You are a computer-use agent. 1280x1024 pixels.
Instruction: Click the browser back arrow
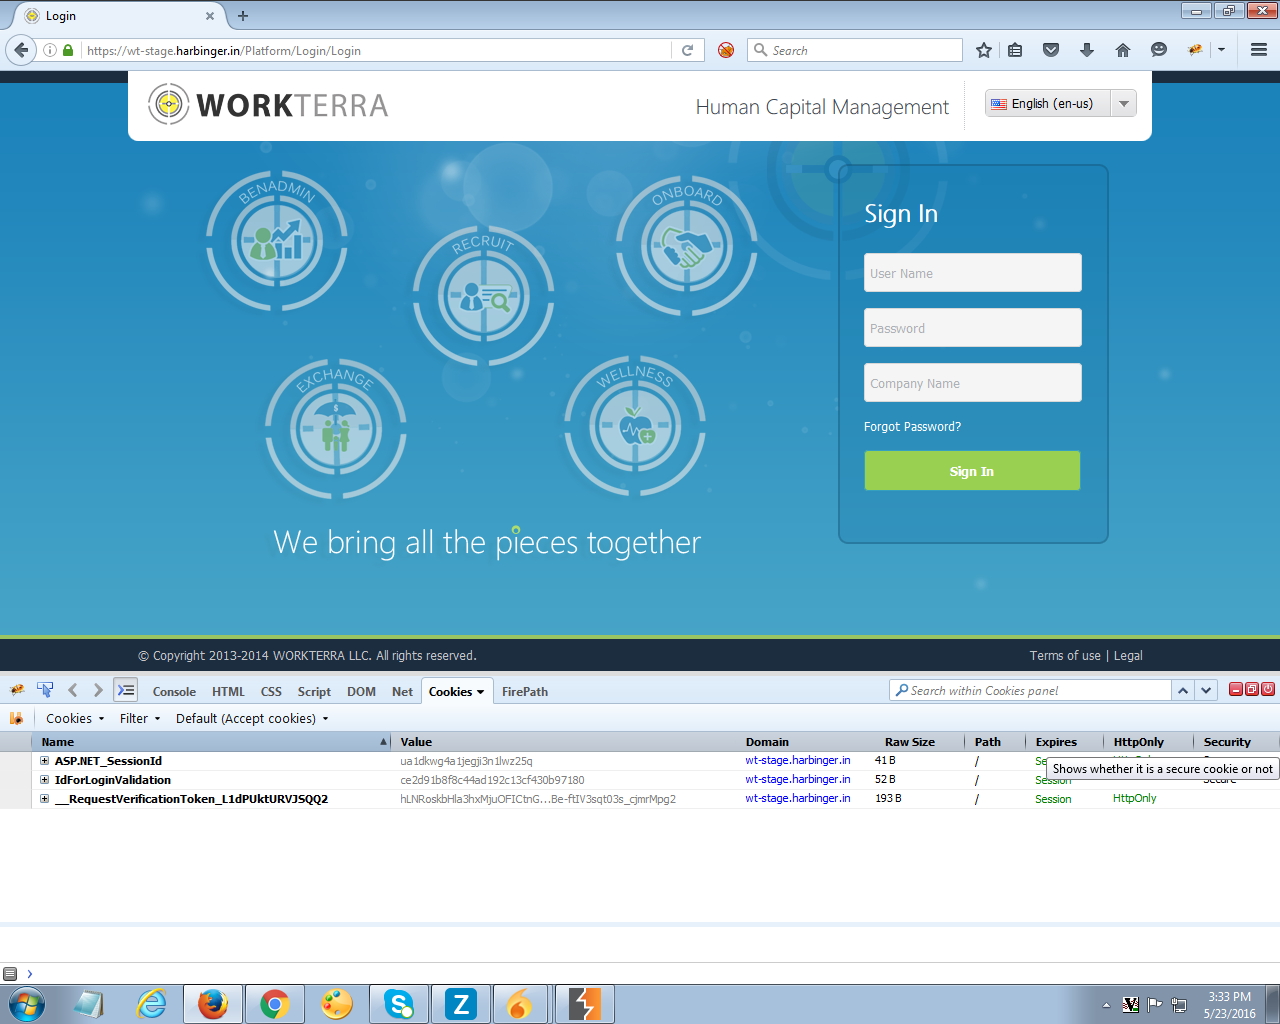[21, 50]
